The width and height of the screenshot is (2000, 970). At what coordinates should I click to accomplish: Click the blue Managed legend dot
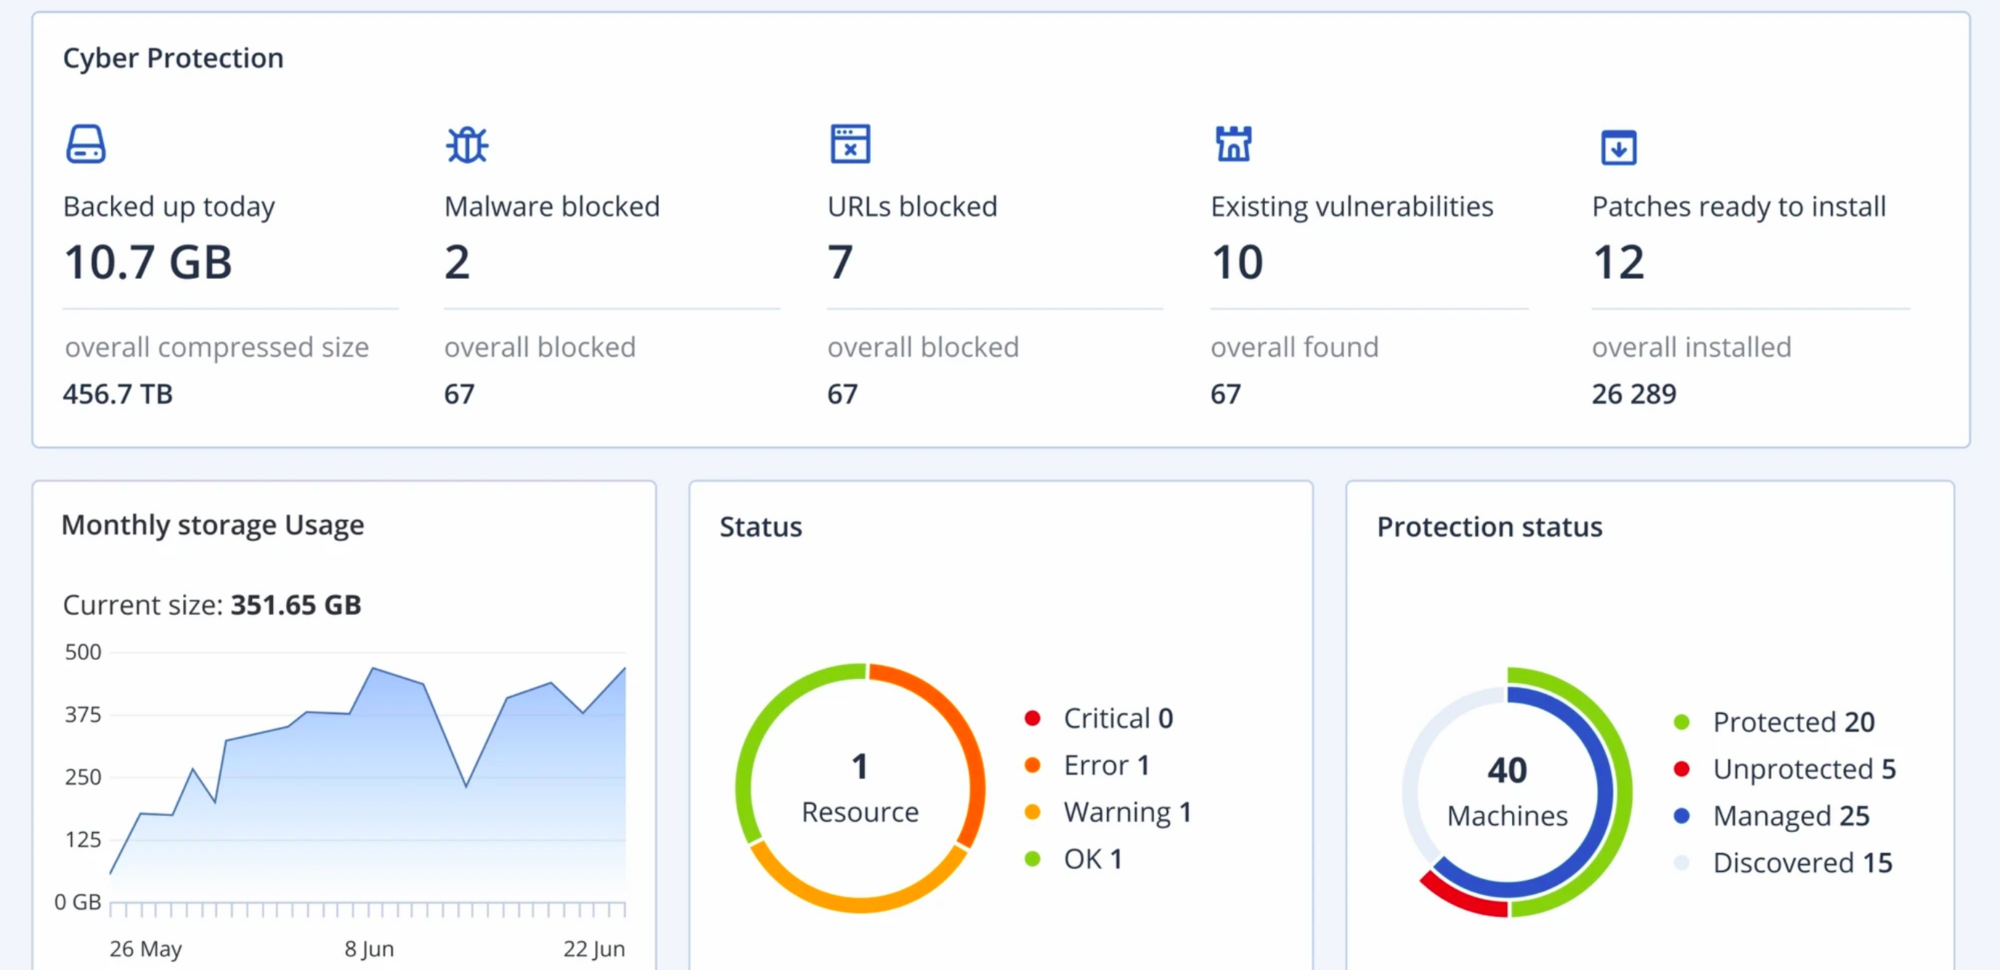pos(1682,816)
